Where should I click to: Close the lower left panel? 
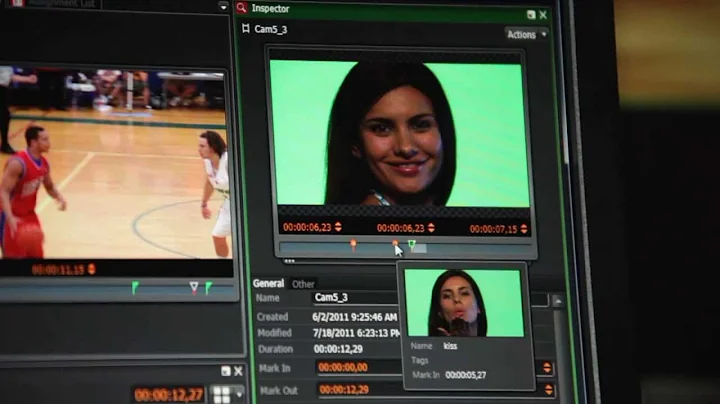tap(238, 371)
